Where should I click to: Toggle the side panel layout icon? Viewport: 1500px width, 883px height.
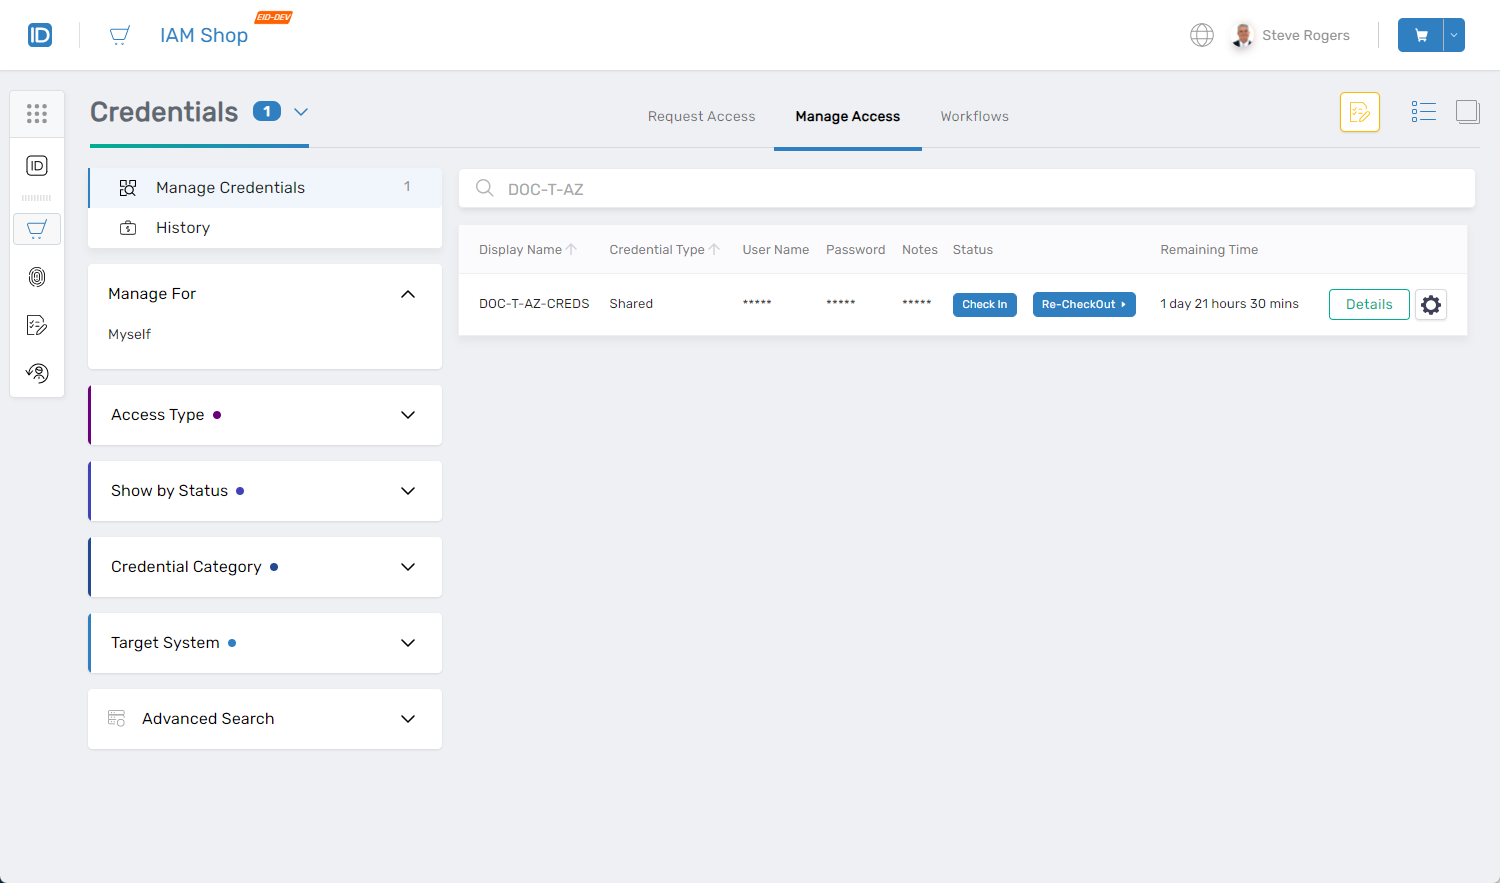(1467, 112)
